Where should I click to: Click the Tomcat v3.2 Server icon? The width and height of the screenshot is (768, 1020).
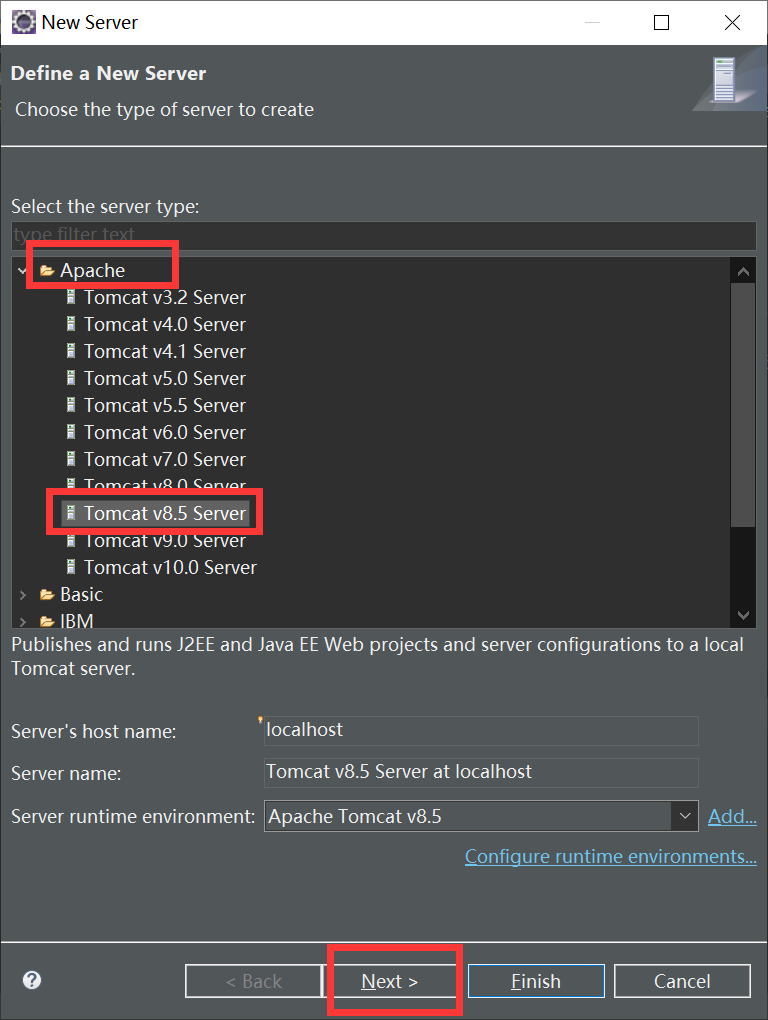tap(71, 297)
